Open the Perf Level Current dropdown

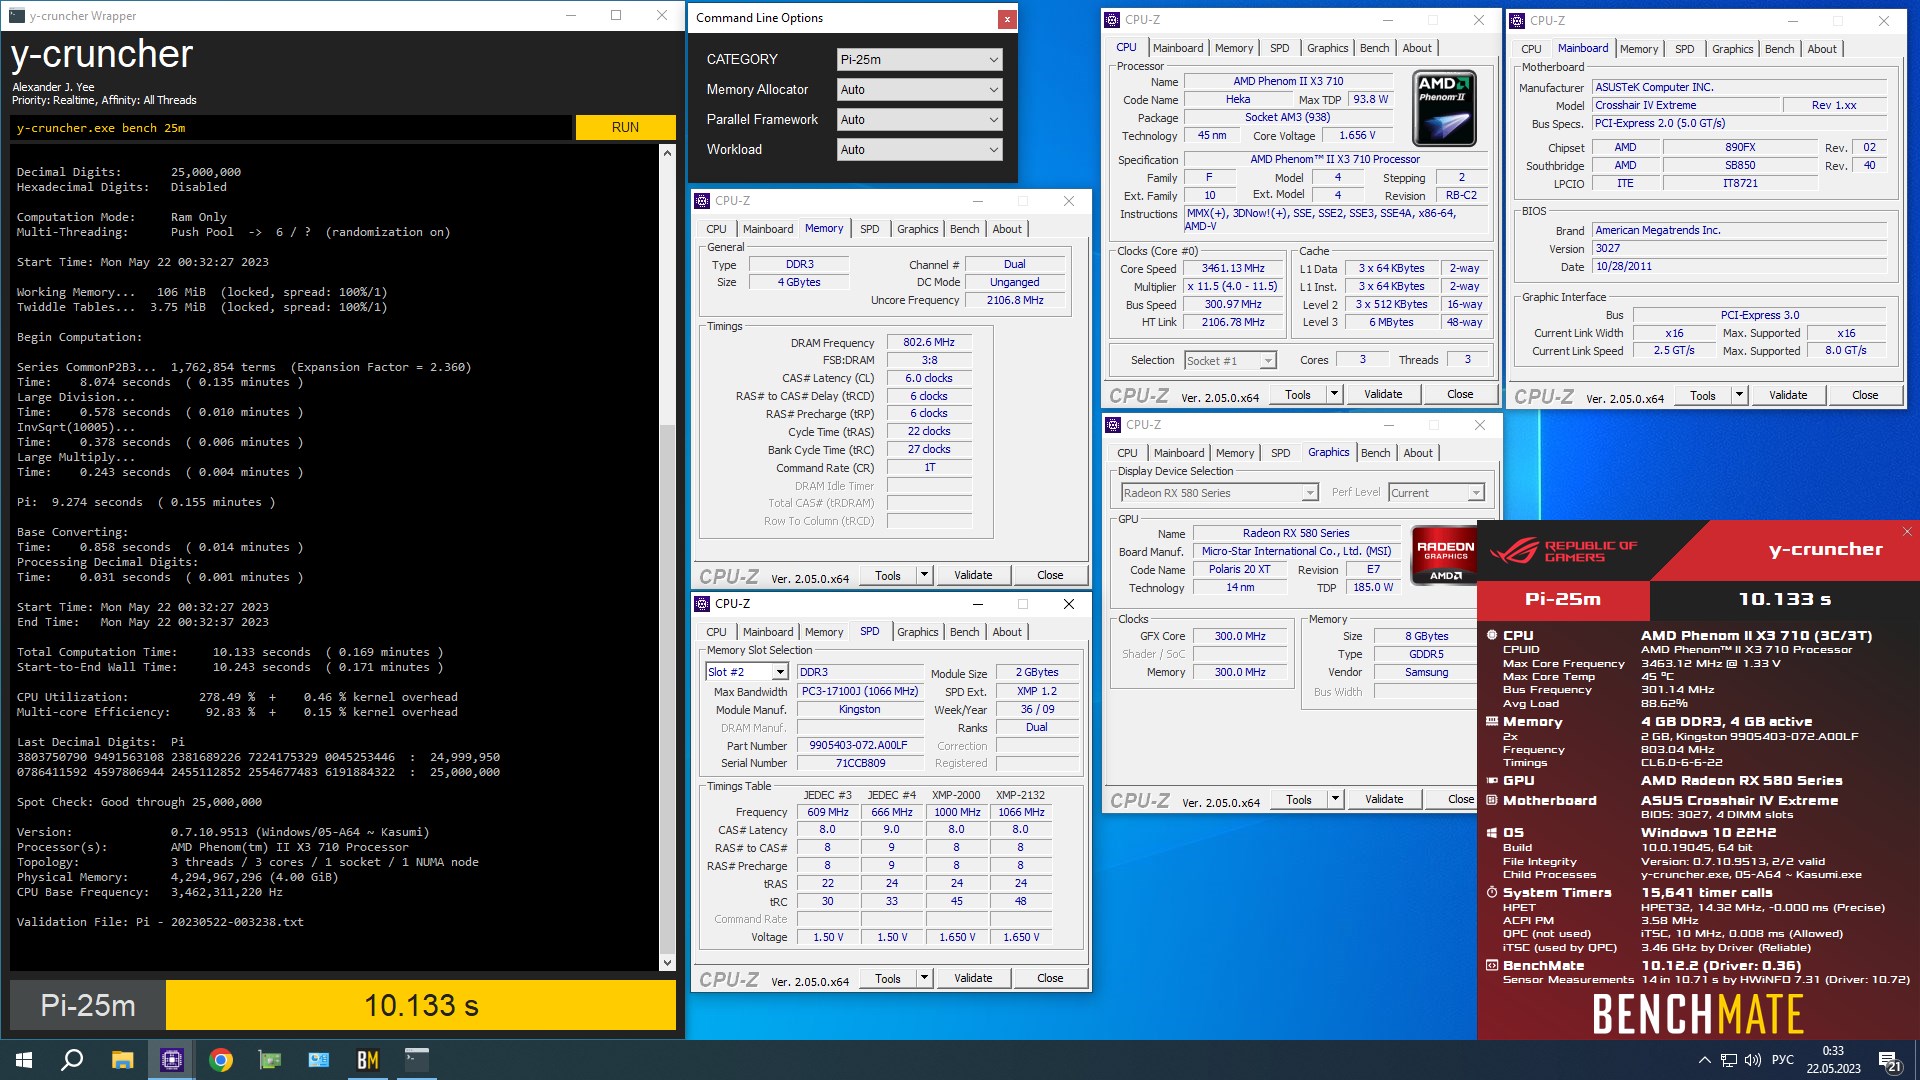tap(1436, 493)
